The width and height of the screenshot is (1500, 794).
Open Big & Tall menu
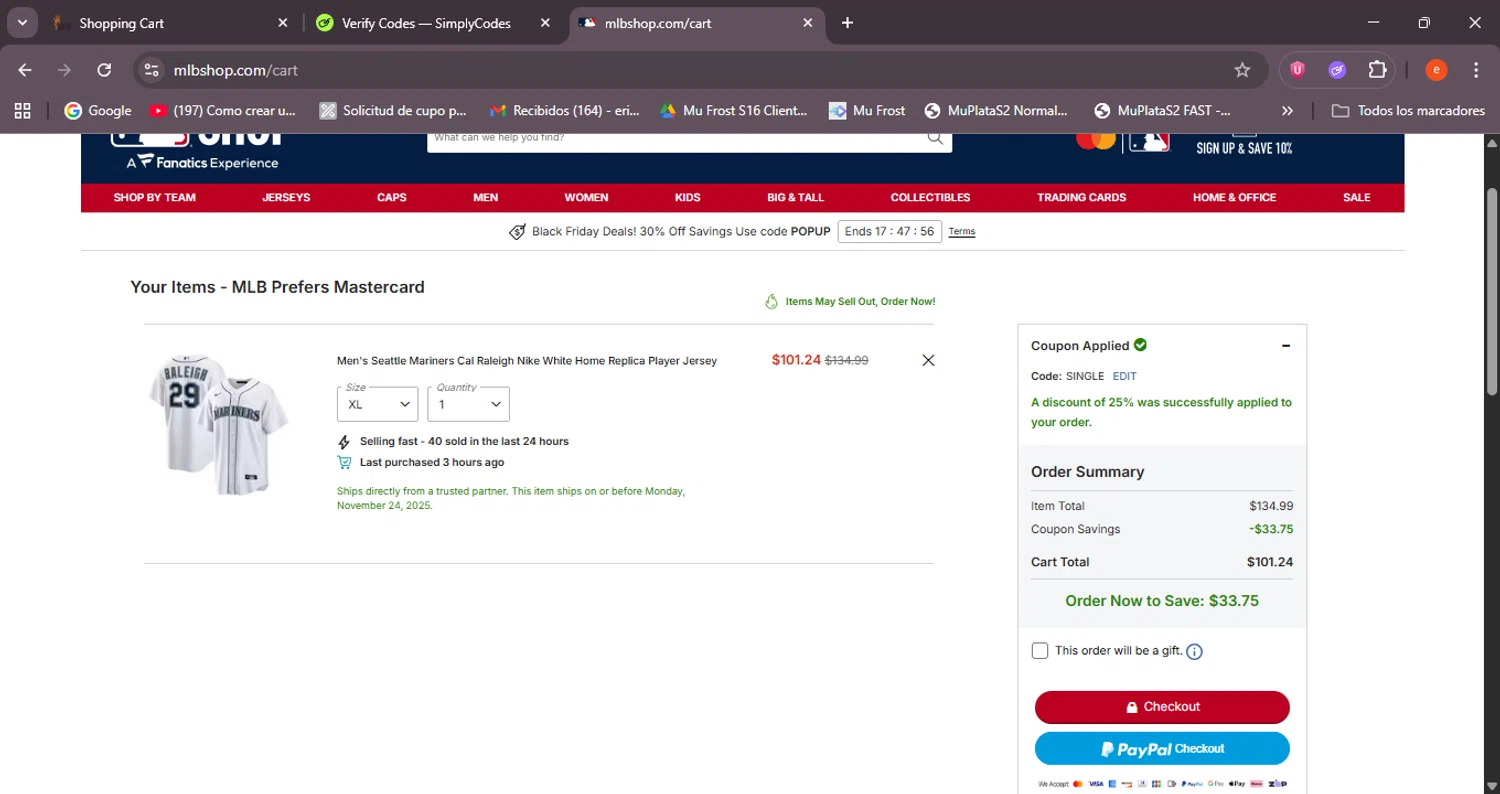(796, 197)
